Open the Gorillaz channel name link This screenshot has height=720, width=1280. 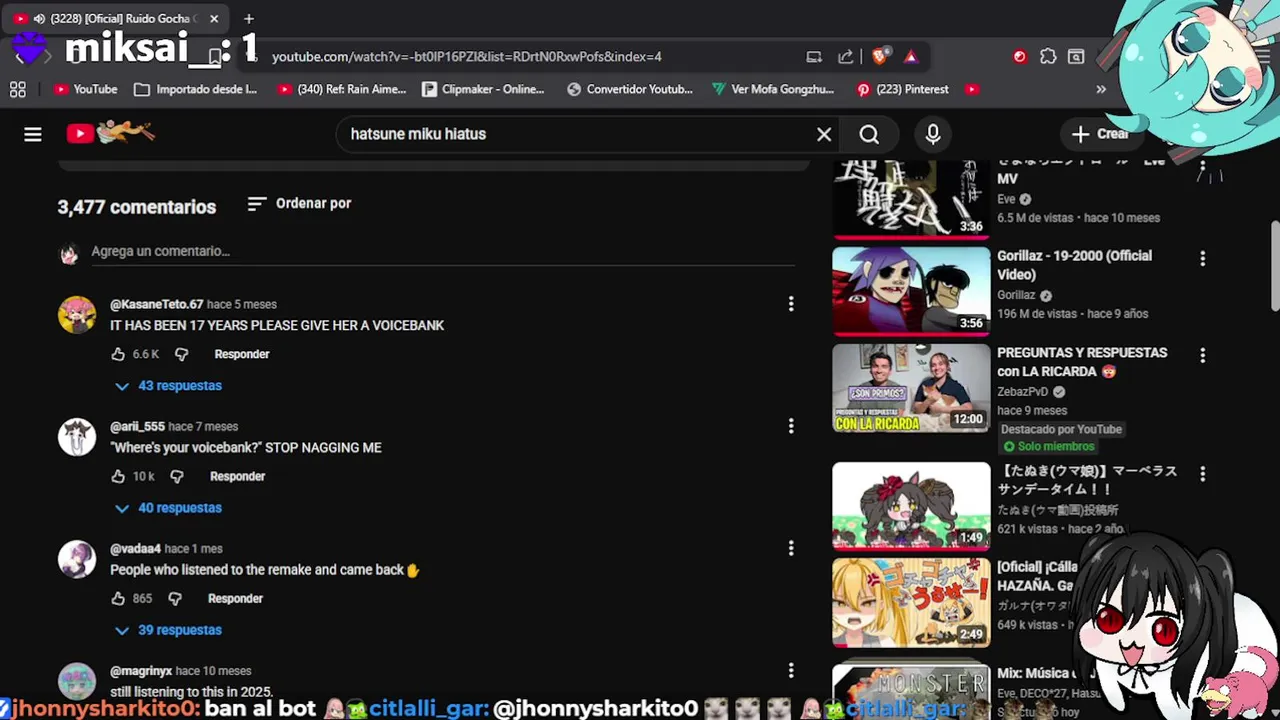1016,295
